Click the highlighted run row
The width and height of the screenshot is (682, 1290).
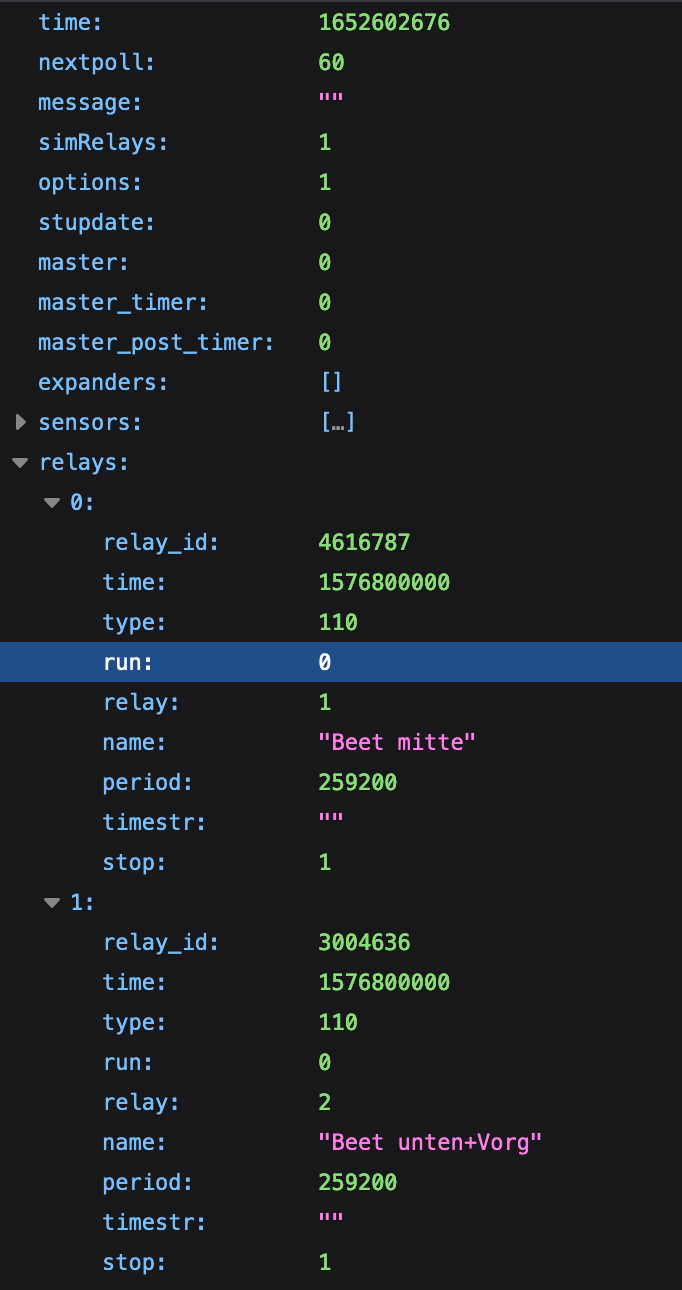coord(340,662)
